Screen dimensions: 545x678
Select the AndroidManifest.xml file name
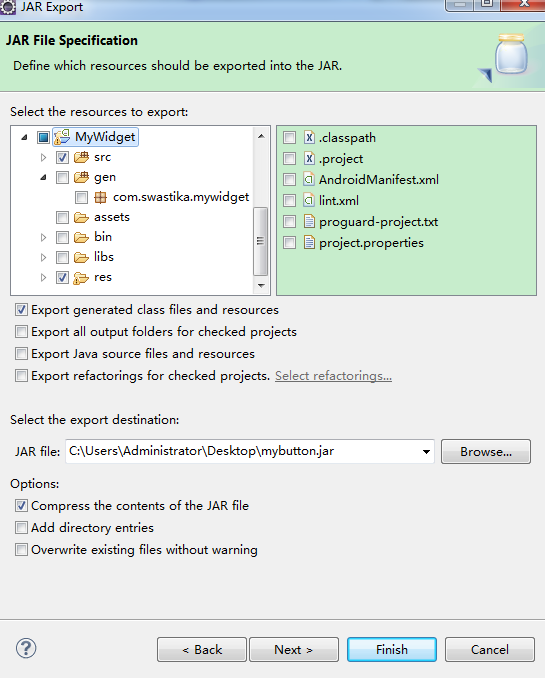click(x=378, y=179)
